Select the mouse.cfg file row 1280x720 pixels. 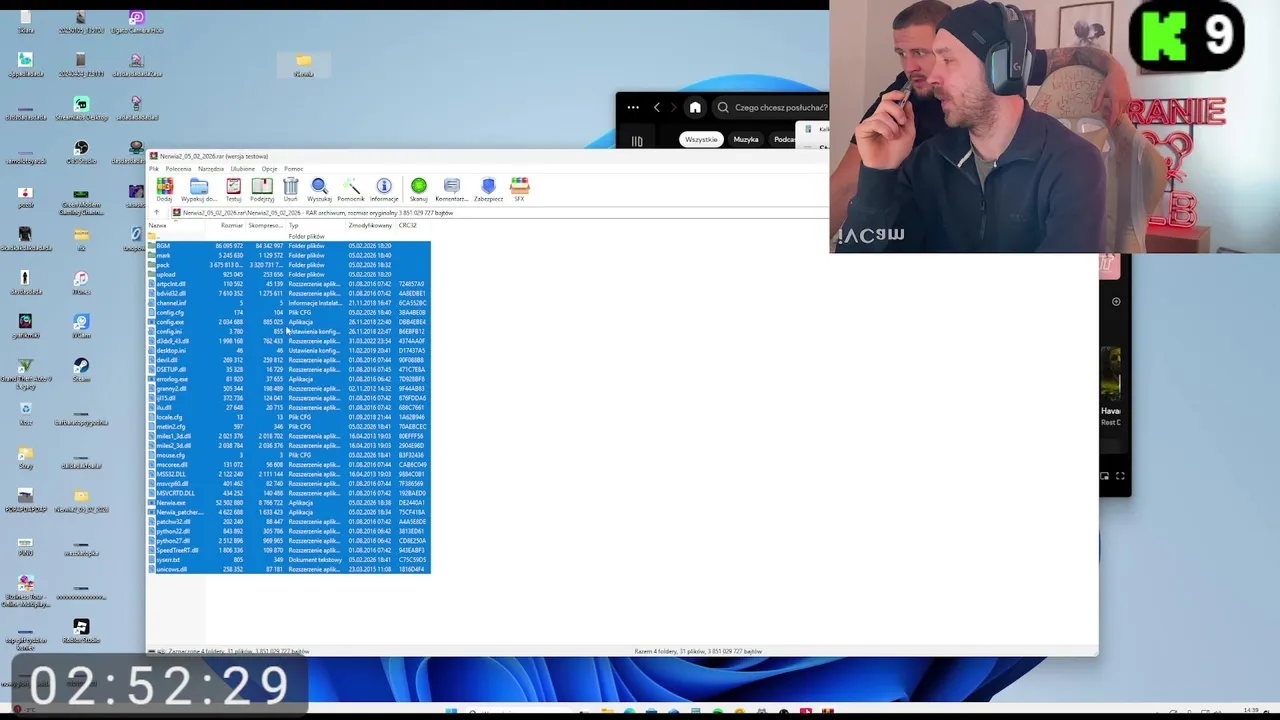click(289, 455)
